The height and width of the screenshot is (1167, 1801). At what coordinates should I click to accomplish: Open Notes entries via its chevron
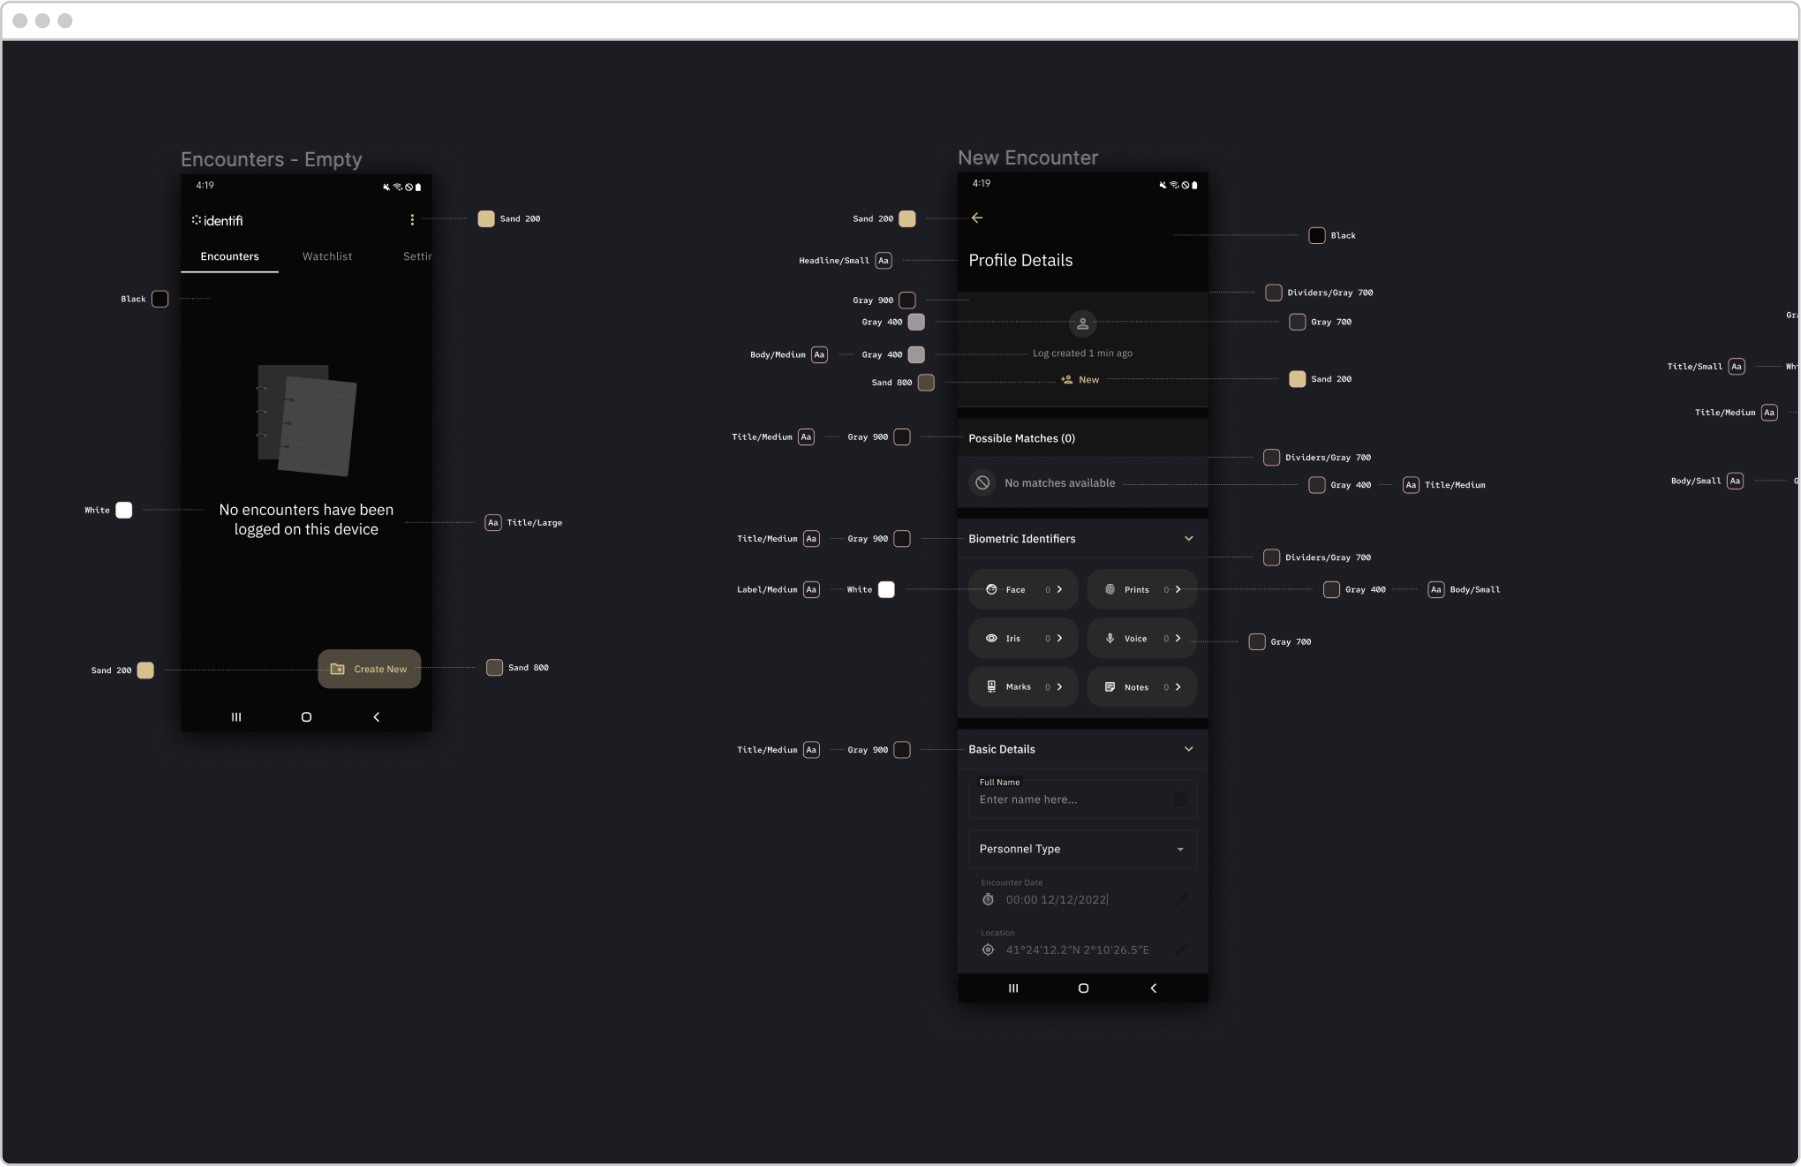click(x=1178, y=687)
